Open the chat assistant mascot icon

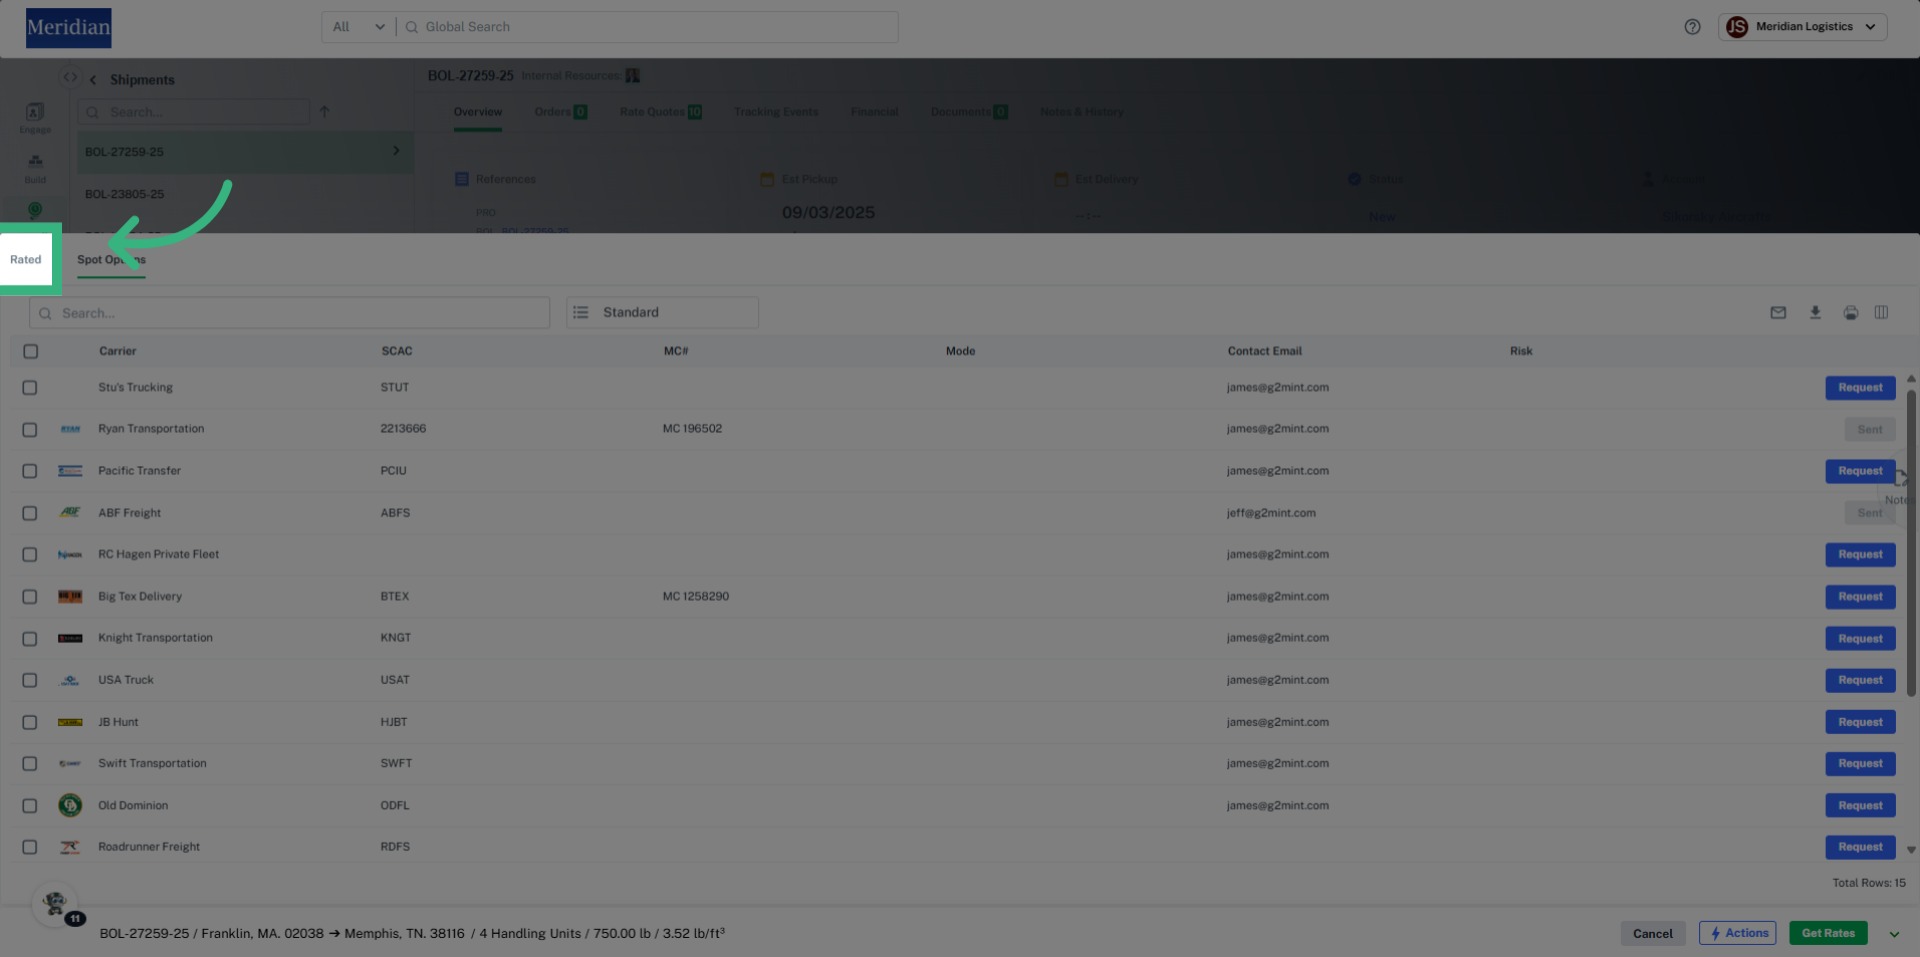(55, 904)
